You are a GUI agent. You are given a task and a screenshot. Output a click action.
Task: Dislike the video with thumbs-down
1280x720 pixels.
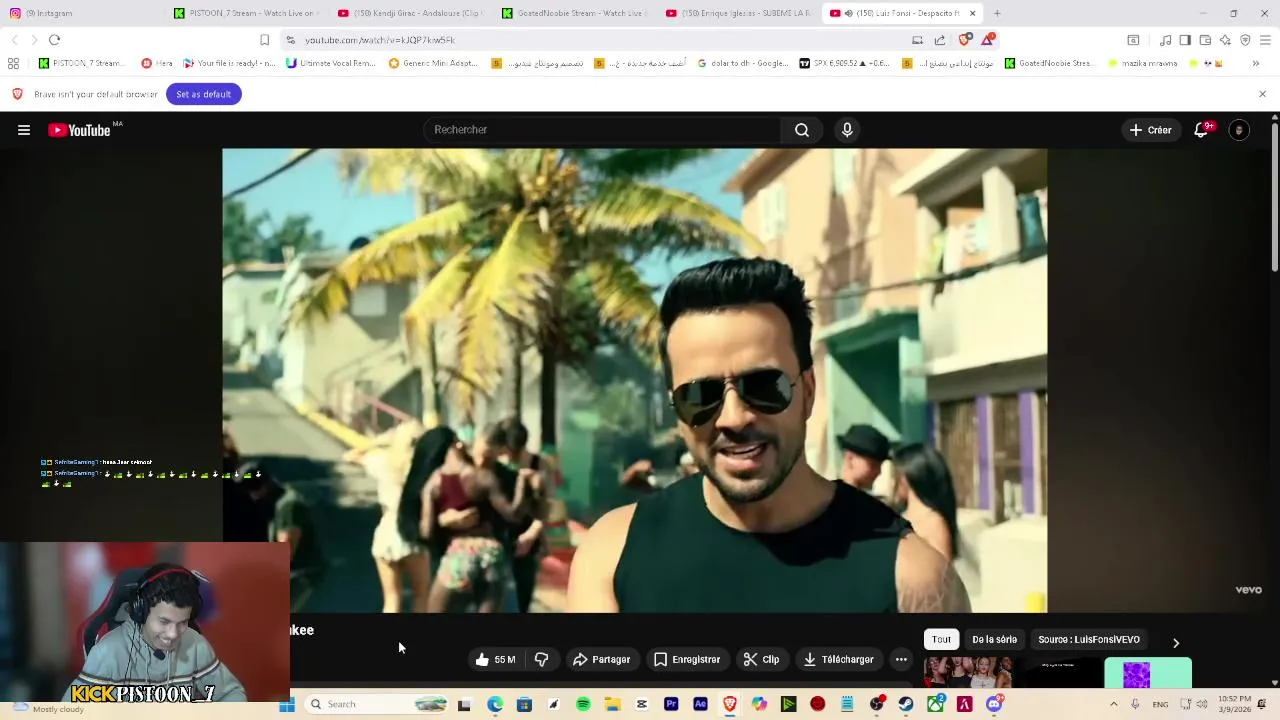pos(542,660)
